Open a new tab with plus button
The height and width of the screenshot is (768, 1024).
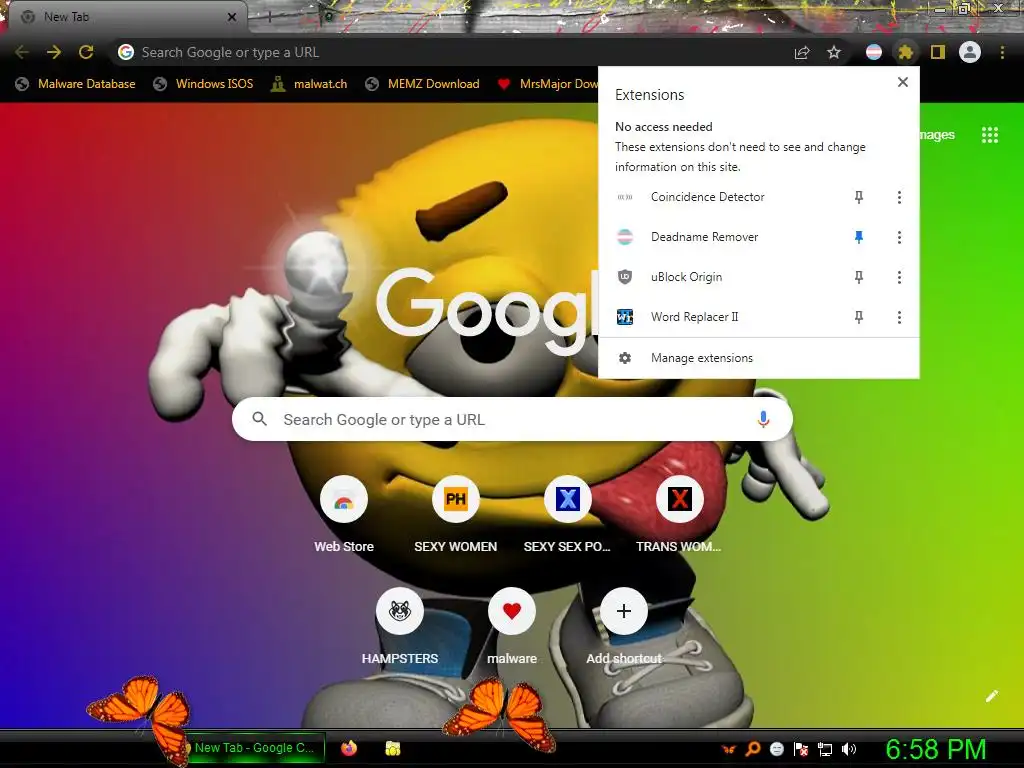270,17
